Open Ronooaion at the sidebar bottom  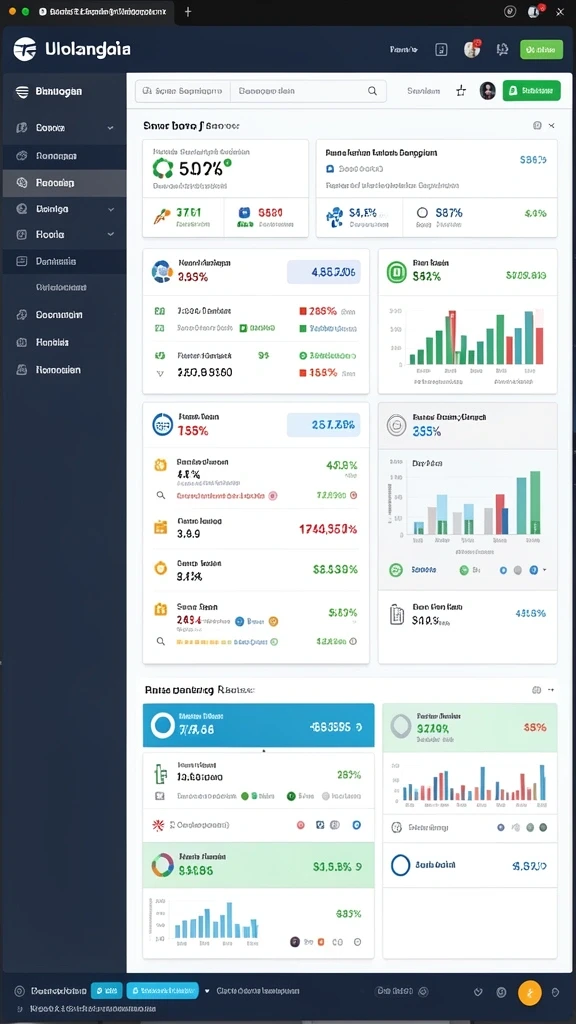click(63, 370)
